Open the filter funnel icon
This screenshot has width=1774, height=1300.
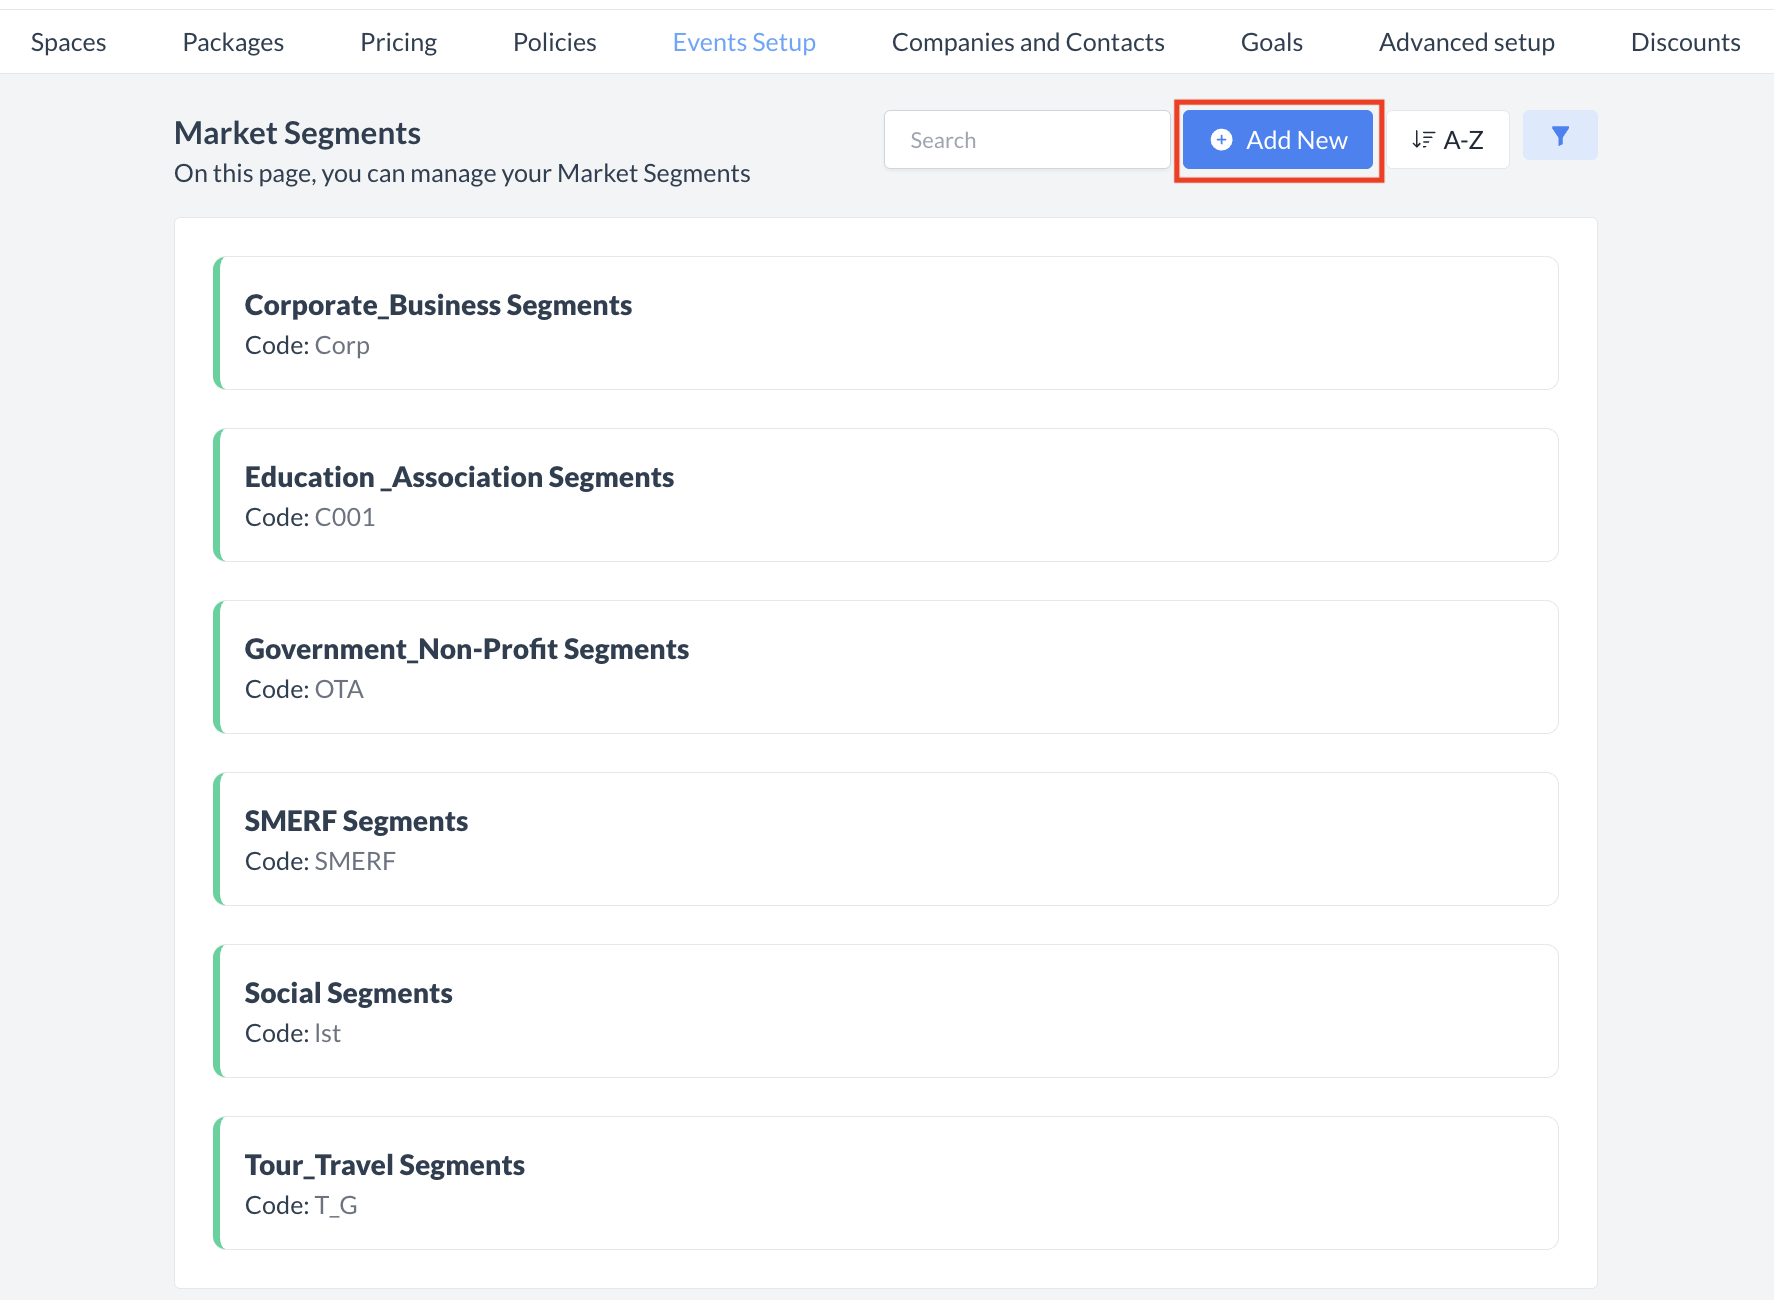pos(1559,134)
